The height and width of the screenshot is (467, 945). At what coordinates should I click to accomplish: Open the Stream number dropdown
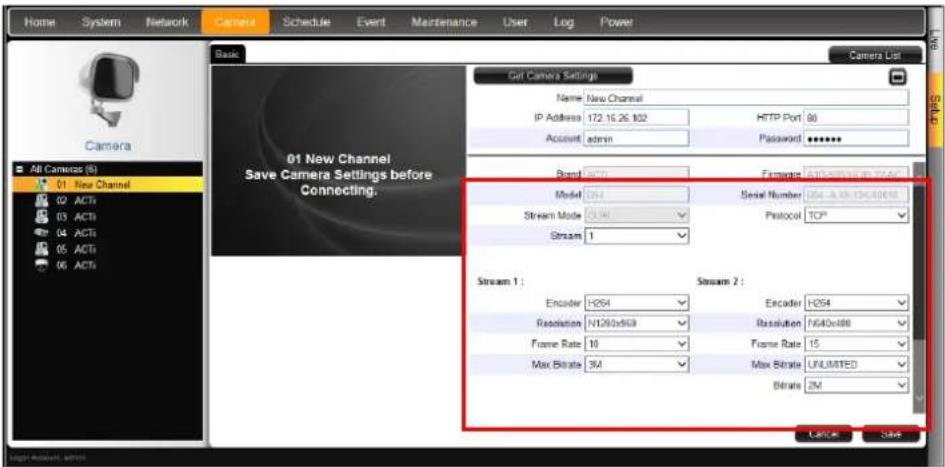click(x=636, y=236)
